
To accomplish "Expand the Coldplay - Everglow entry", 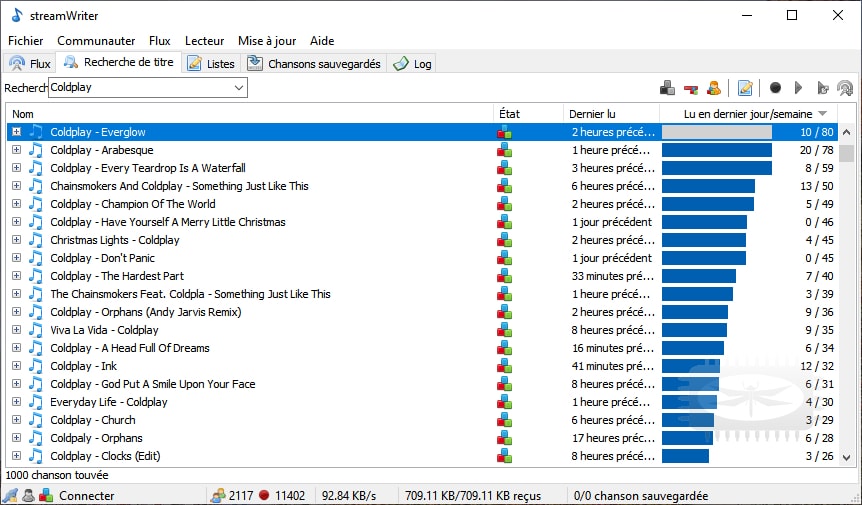I will pos(16,132).
